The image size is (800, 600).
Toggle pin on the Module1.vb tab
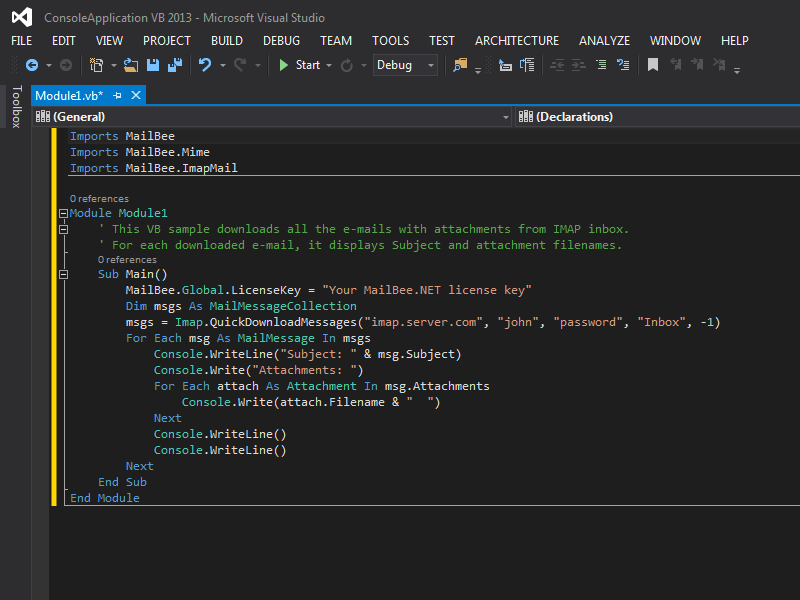coord(117,95)
